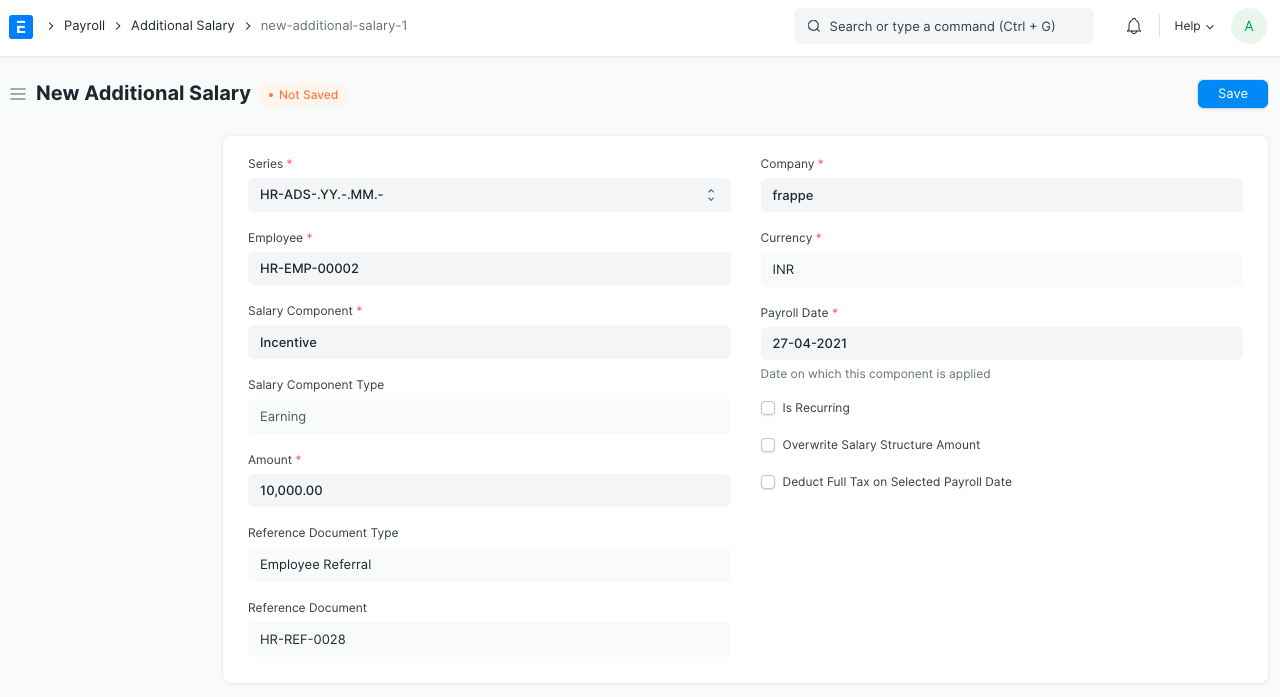Open the Series naming dropdown
1280x697 pixels.
click(x=489, y=195)
